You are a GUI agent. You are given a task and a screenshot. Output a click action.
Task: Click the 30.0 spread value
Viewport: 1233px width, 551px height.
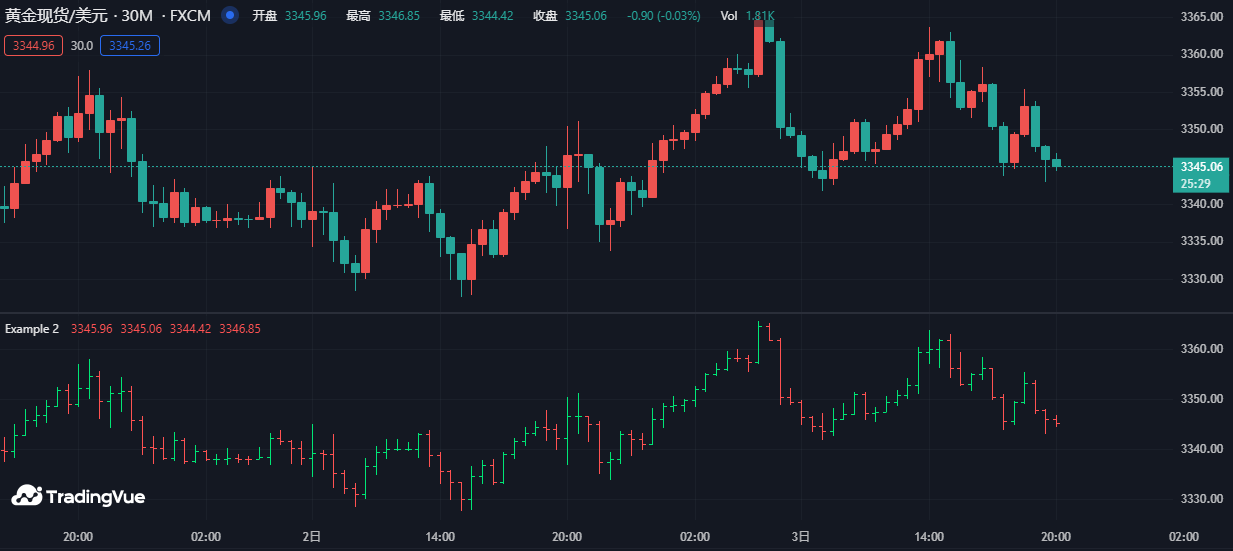click(82, 46)
